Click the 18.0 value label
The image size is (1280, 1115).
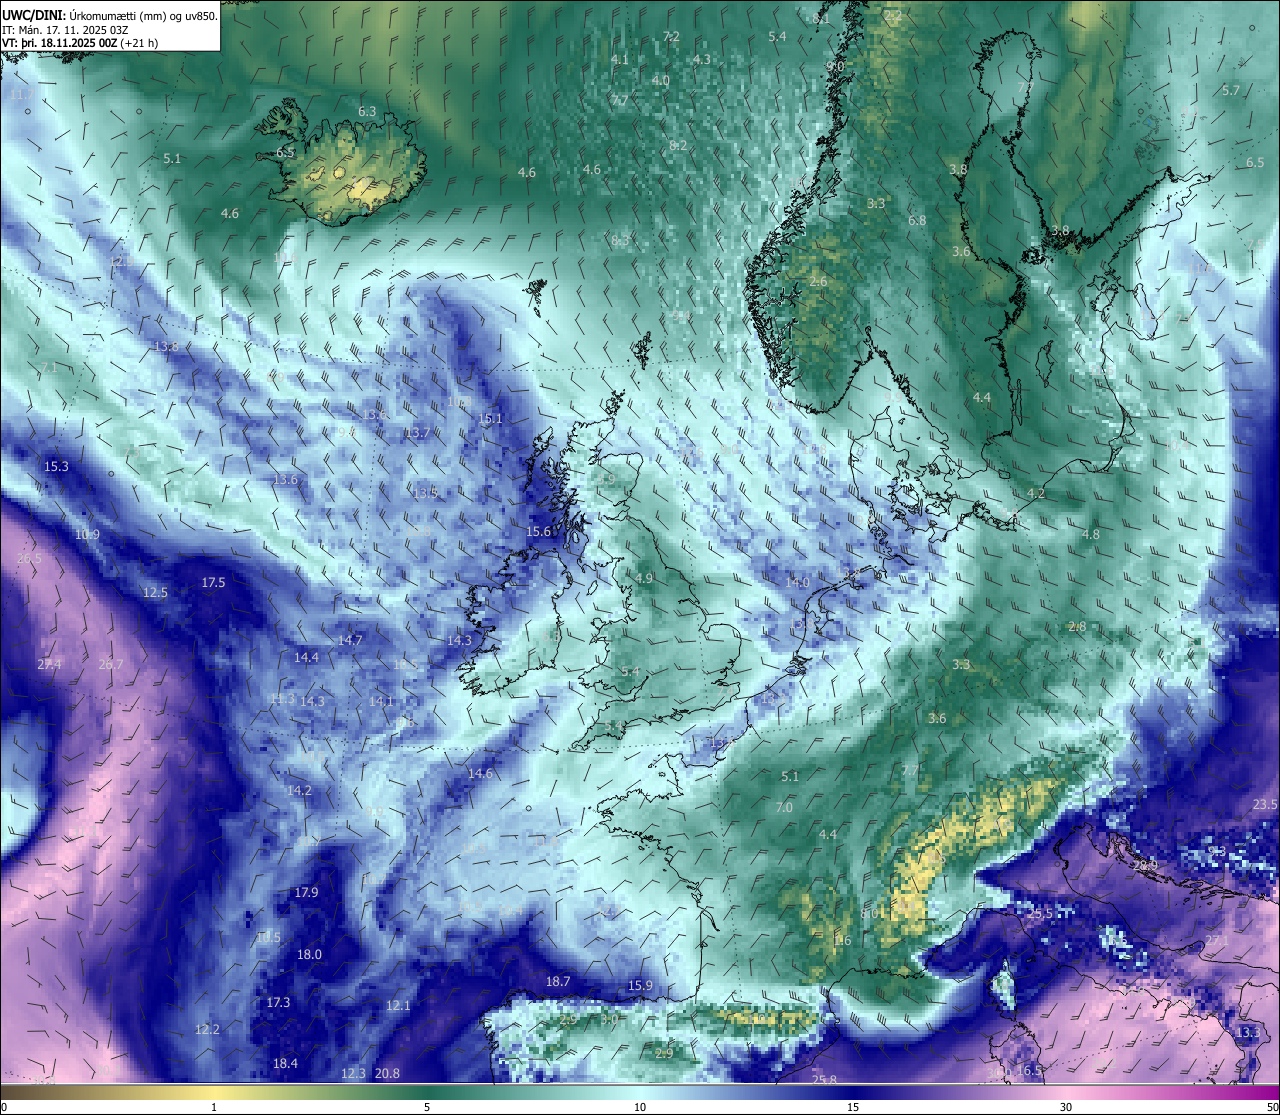click(x=310, y=955)
